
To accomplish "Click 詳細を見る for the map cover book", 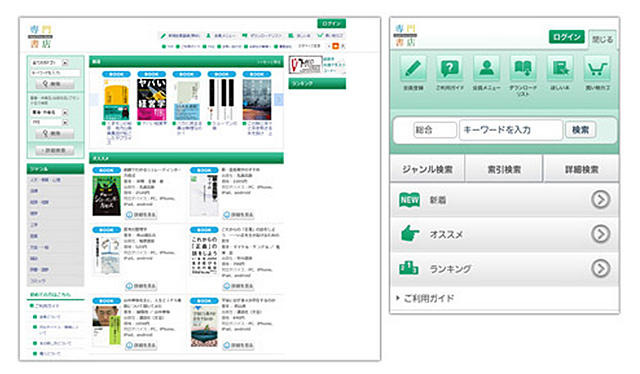I will [x=141, y=286].
